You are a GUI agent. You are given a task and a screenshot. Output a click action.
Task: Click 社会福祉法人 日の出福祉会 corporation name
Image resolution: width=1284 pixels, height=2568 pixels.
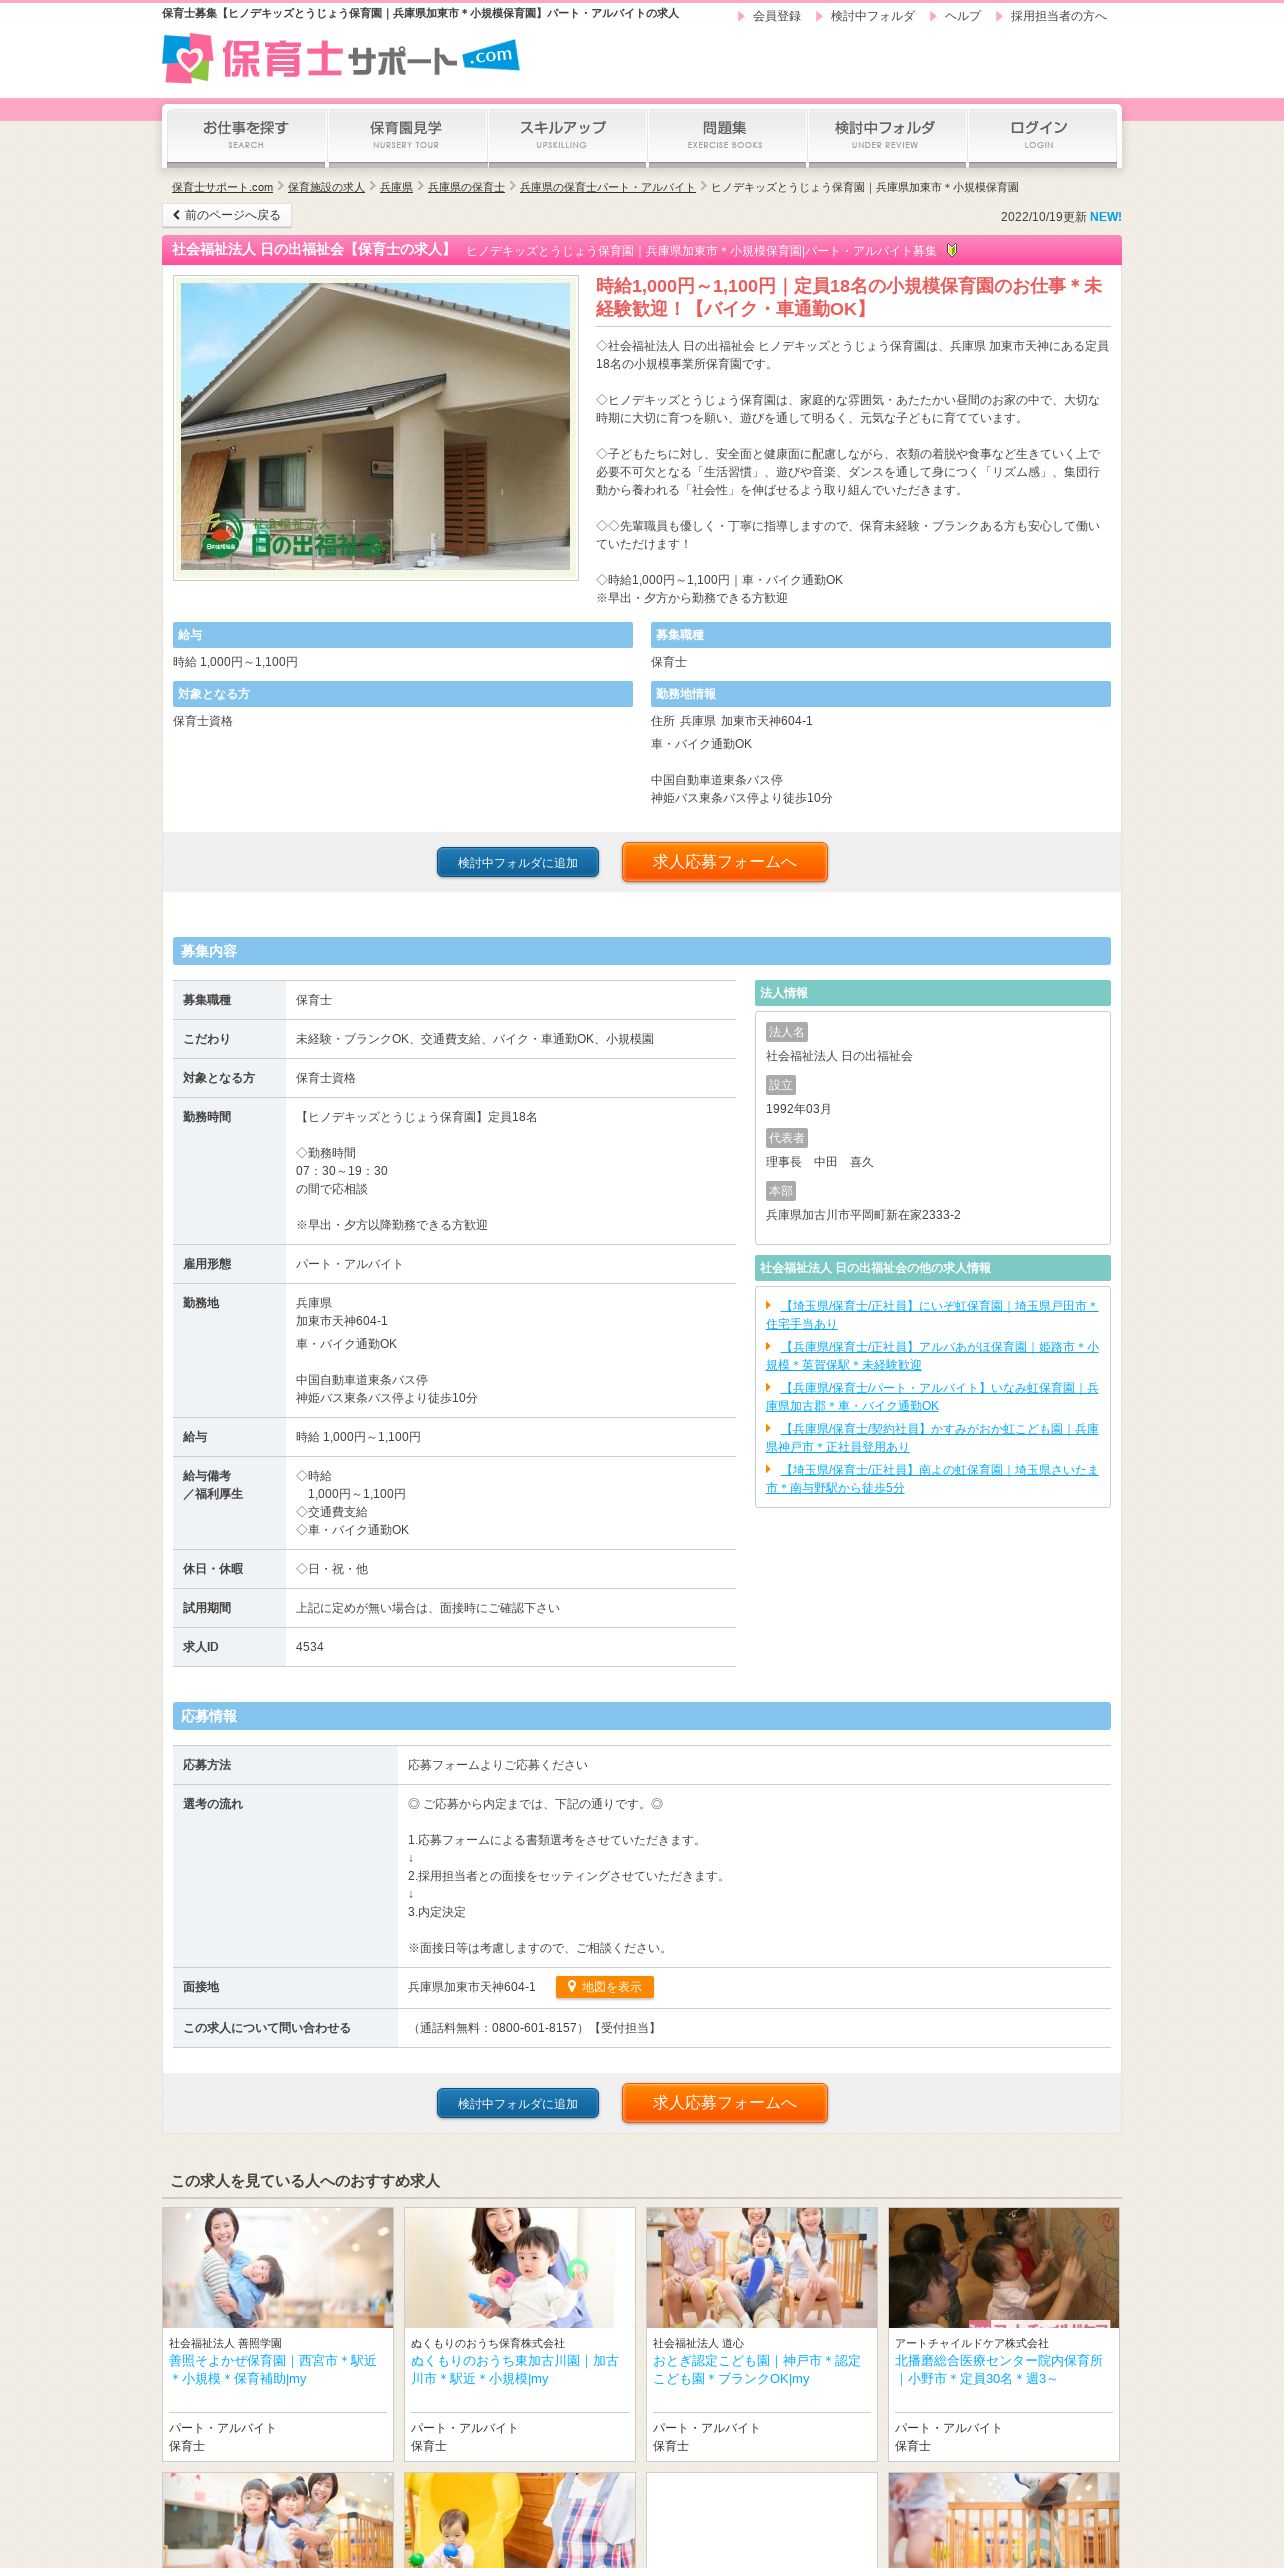pos(839,1056)
